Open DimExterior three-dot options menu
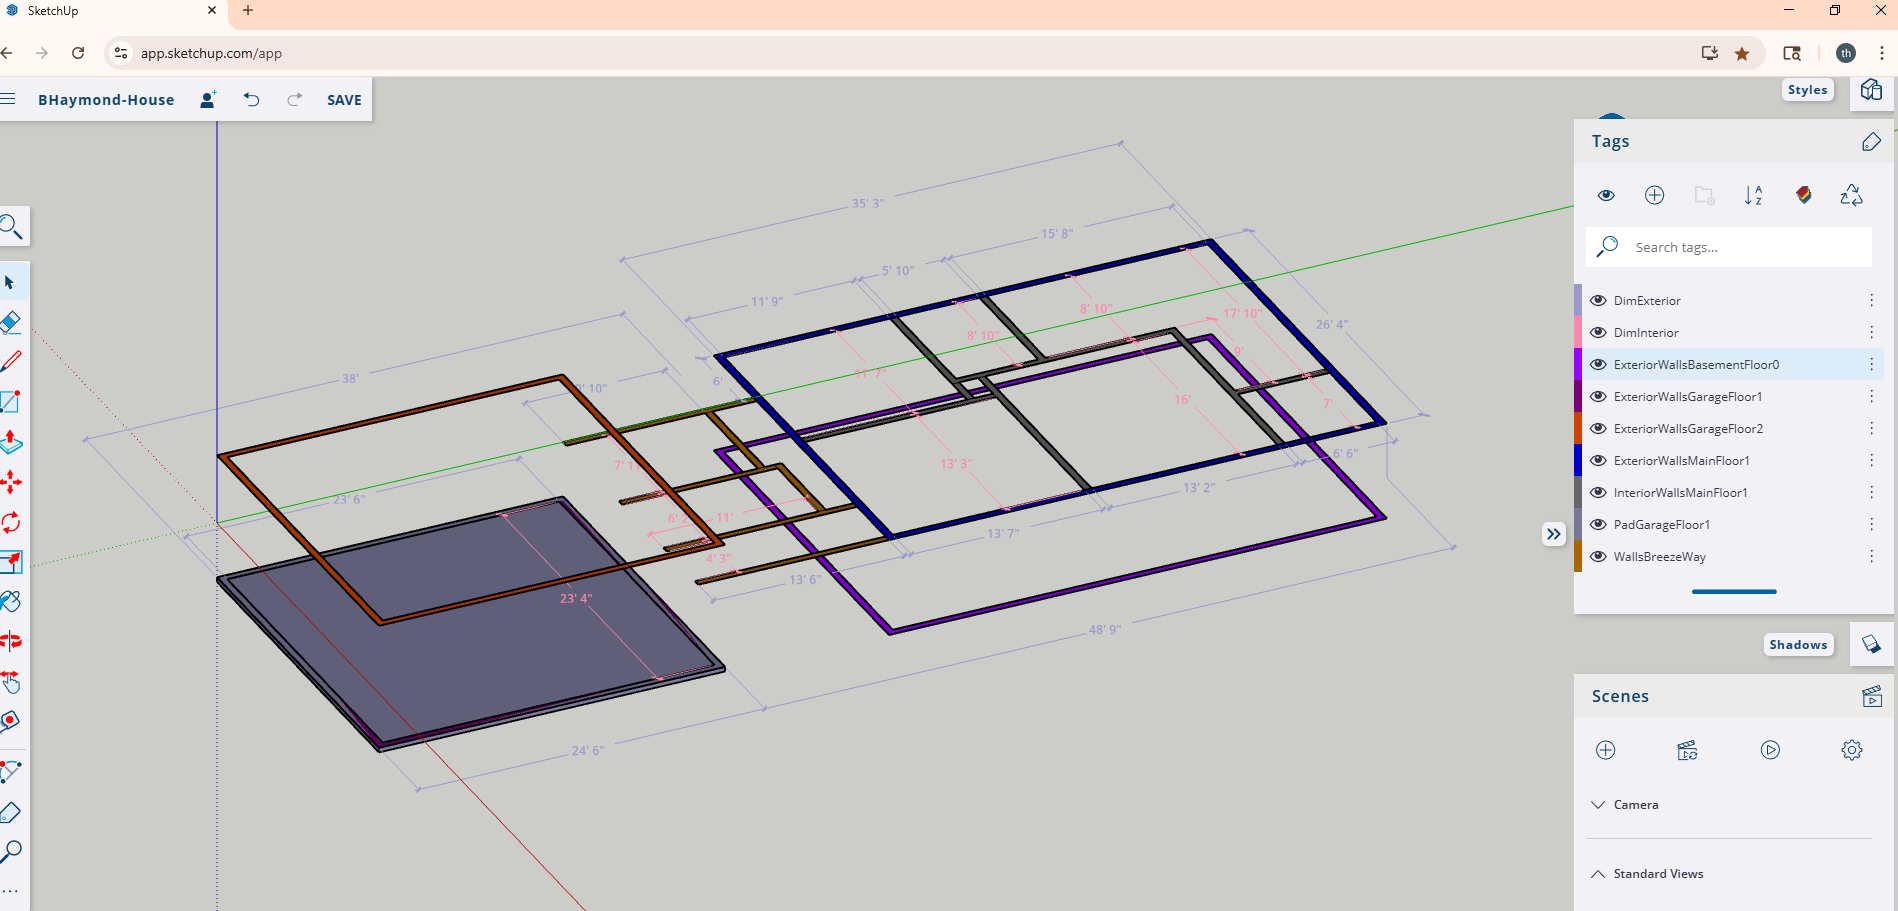The image size is (1898, 911). tap(1871, 300)
